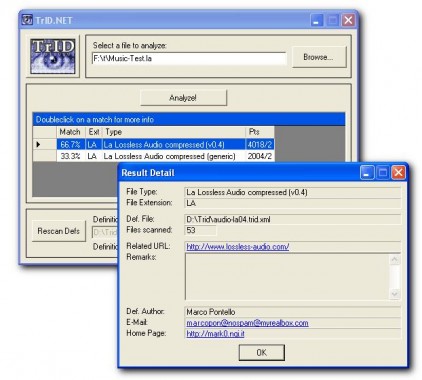
Task: Click the definitions path field beside Rescan Defs
Action: 105,232
